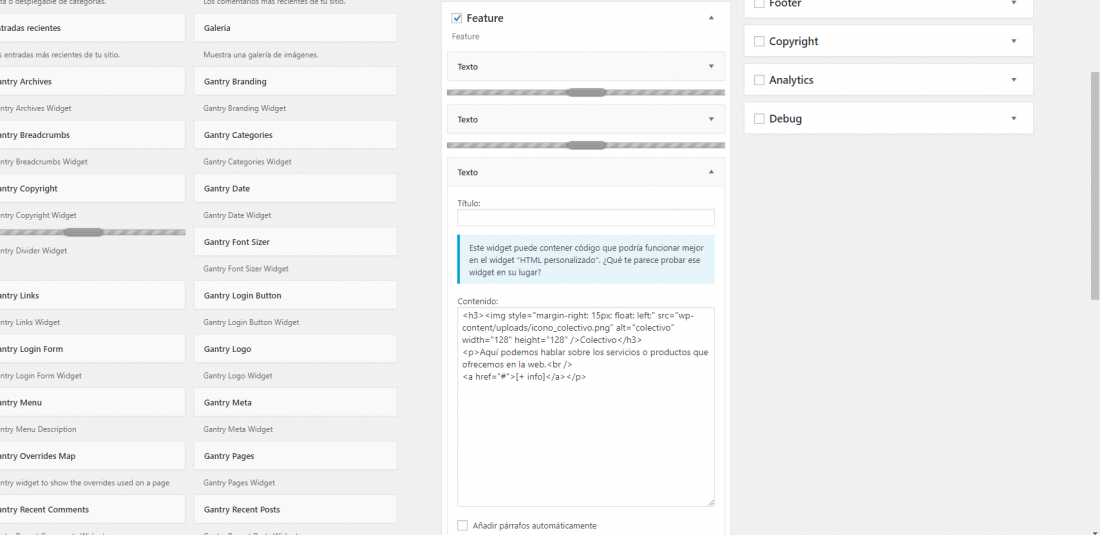
Task: Select the divider below second Texto widget
Action: click(x=586, y=145)
